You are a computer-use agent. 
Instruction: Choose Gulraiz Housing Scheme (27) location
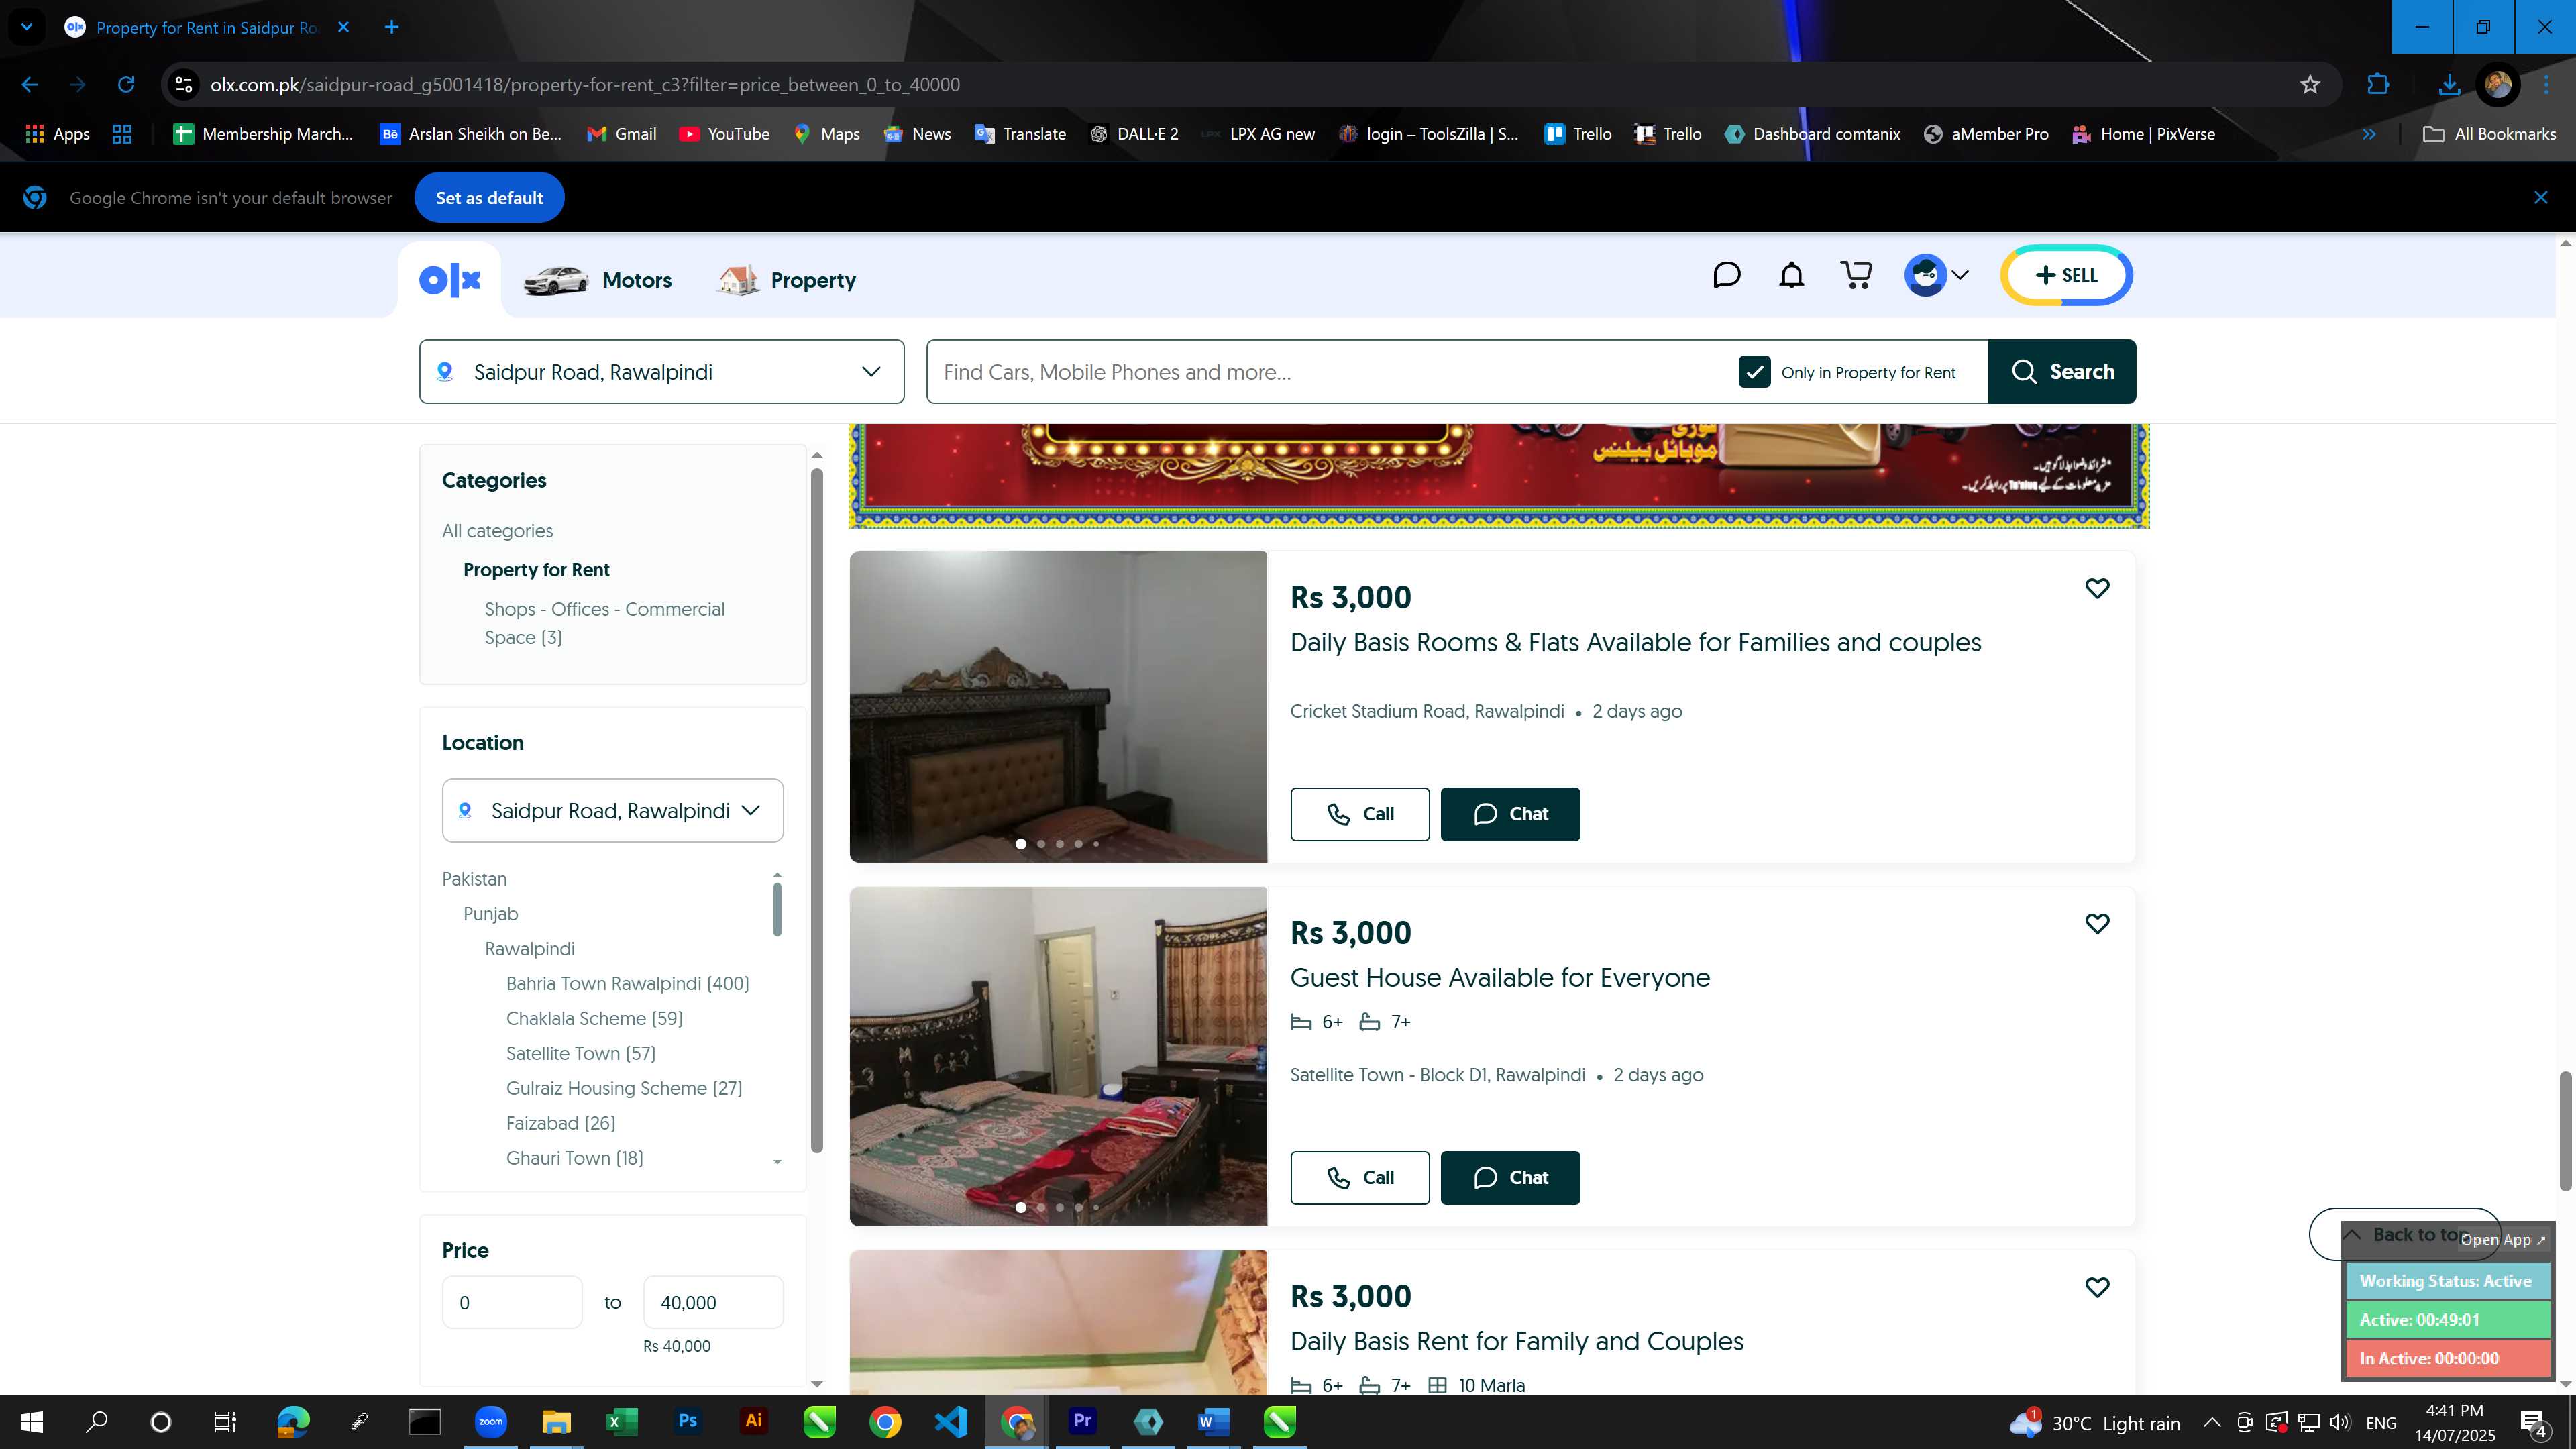click(x=624, y=1088)
